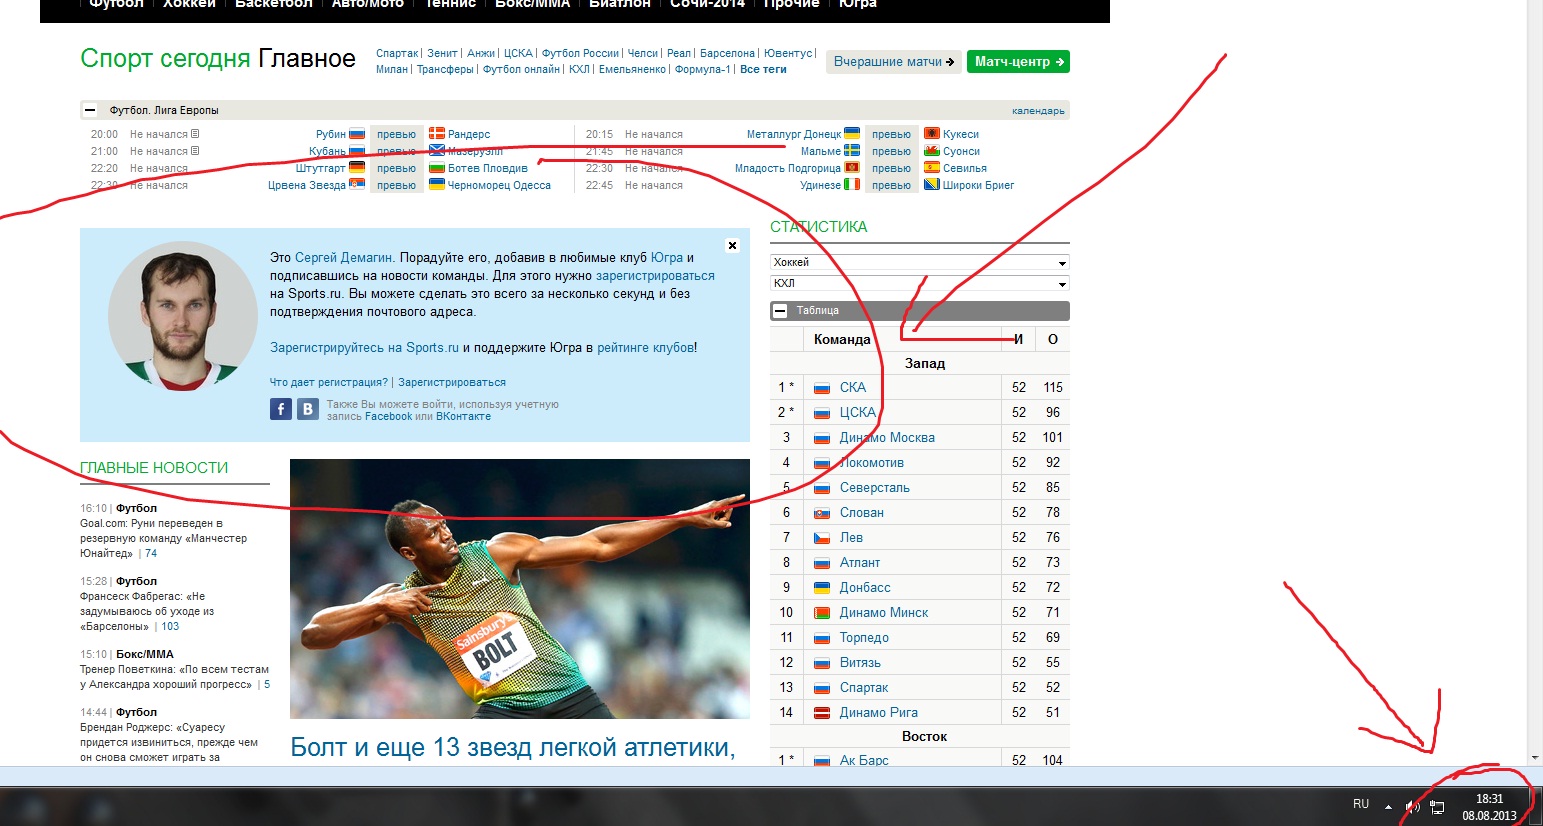The height and width of the screenshot is (826, 1543).
Task: Click Show Desktop strip on the taskbar
Action: 1537,806
